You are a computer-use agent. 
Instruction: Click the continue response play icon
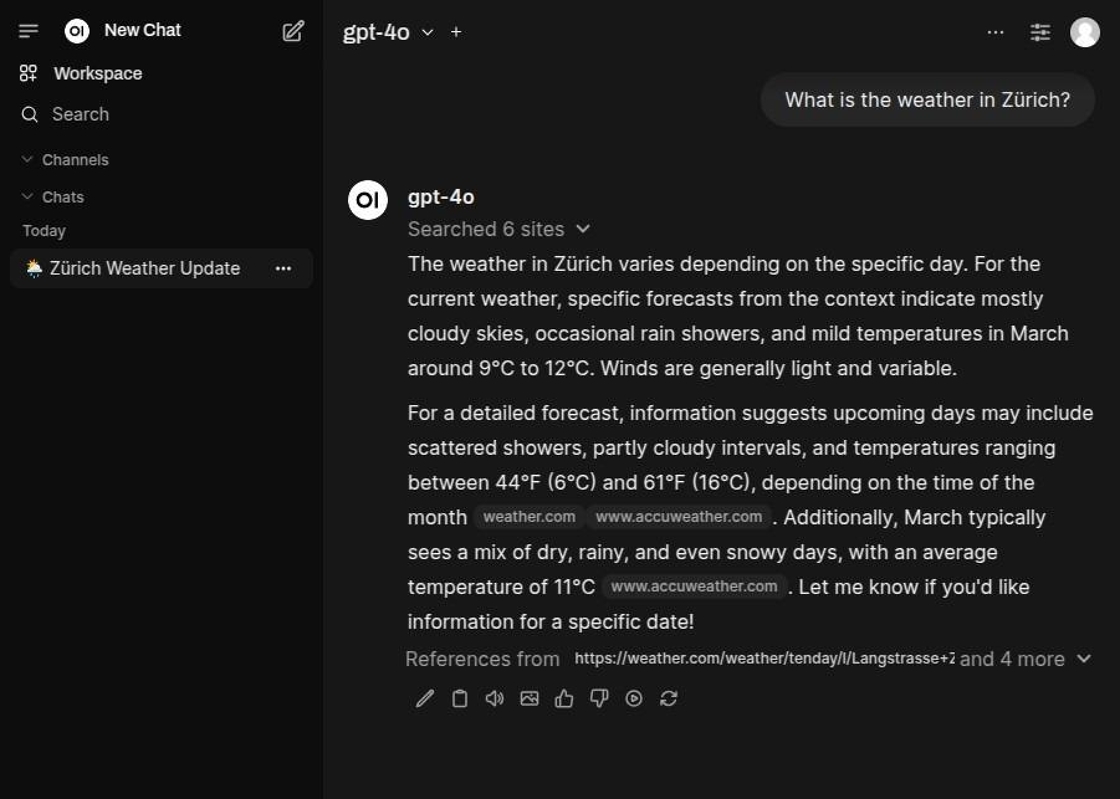coord(634,699)
